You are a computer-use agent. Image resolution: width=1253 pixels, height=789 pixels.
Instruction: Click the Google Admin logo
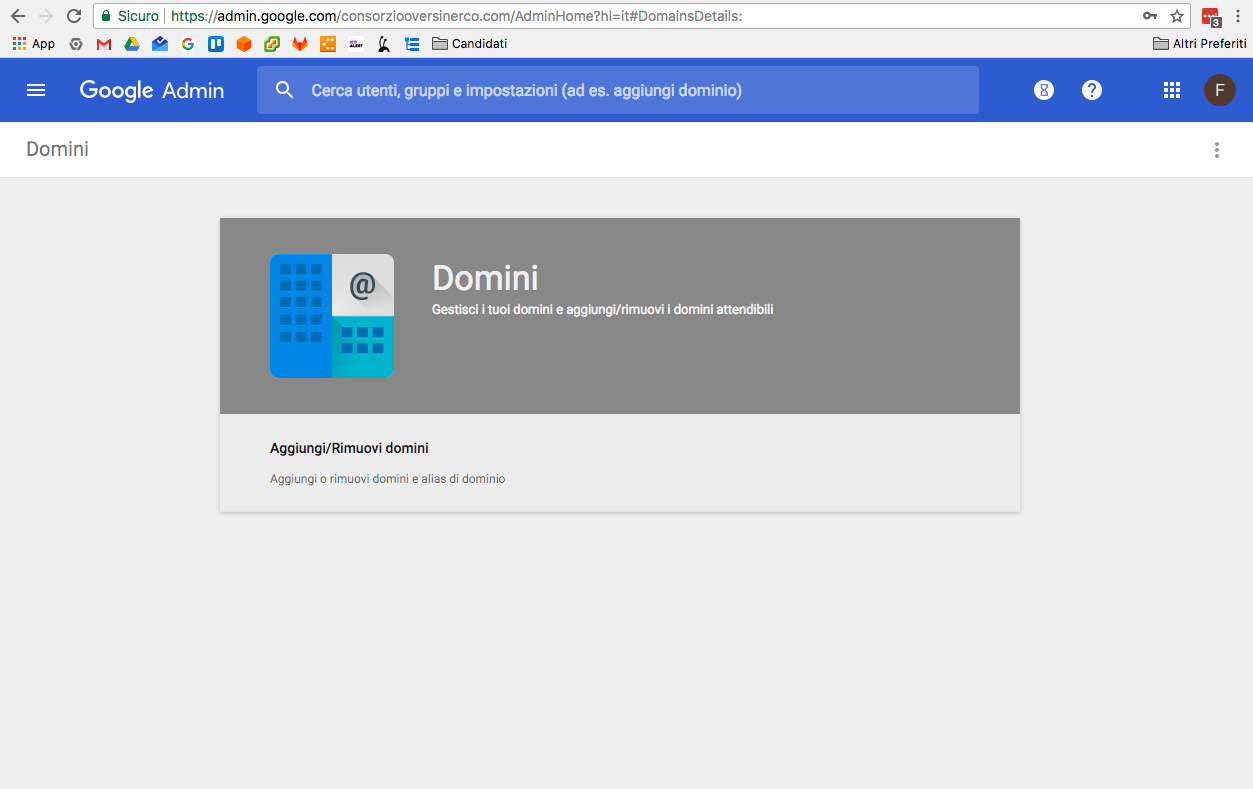pyautogui.click(x=152, y=90)
